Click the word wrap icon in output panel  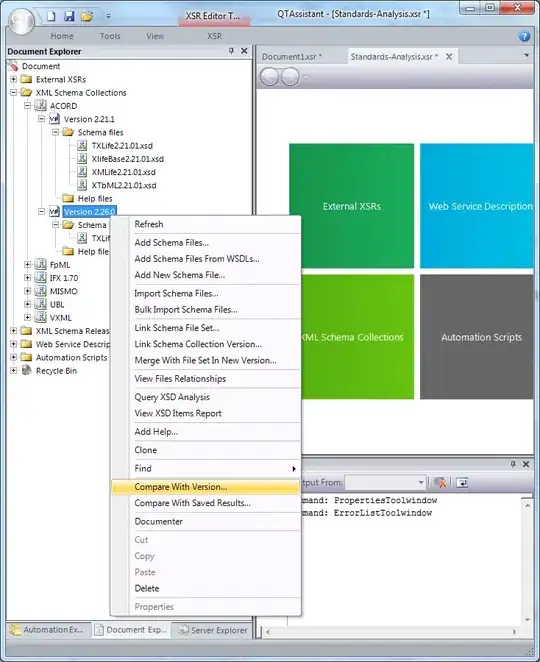click(462, 482)
